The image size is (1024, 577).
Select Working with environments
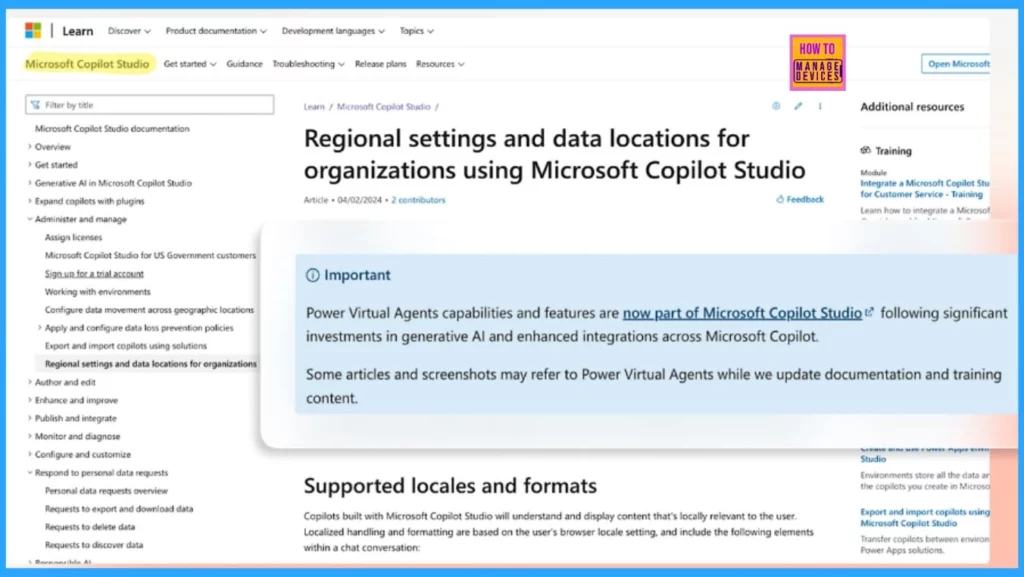(97, 292)
